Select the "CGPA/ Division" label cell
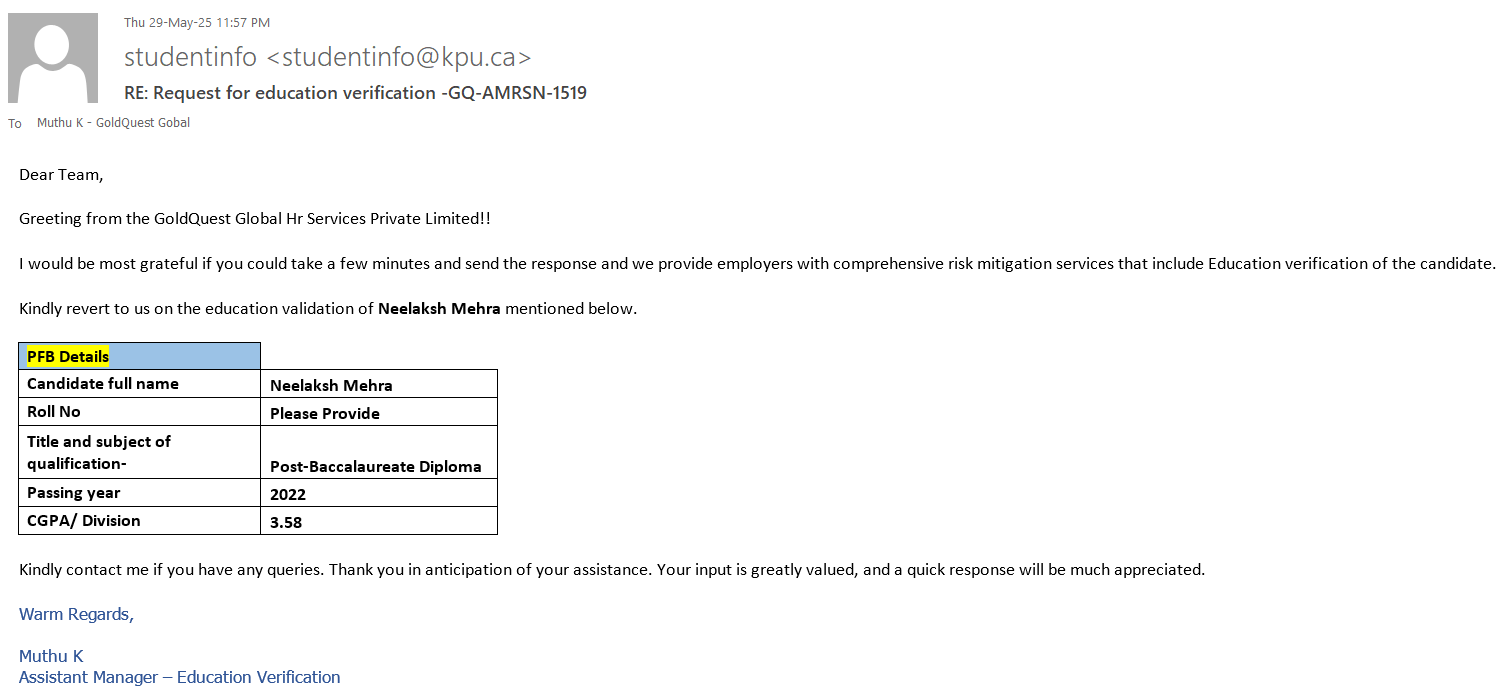 pyautogui.click(x=84, y=521)
